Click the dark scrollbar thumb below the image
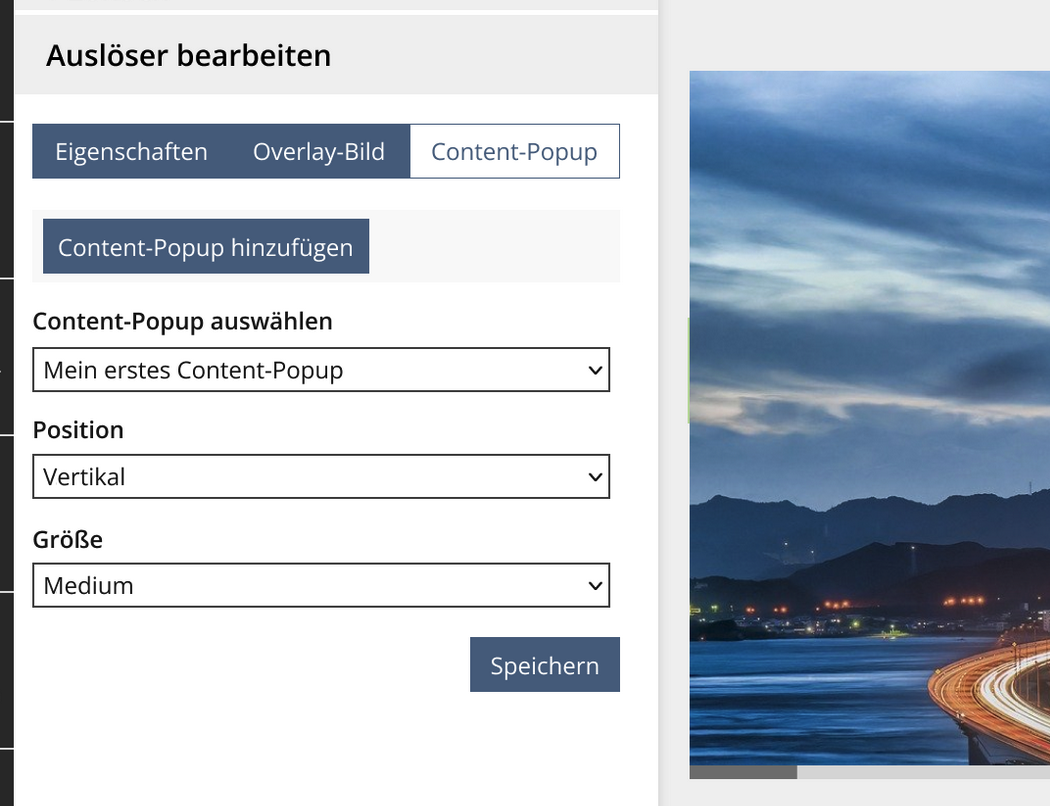The width and height of the screenshot is (1050, 806). pos(743,772)
